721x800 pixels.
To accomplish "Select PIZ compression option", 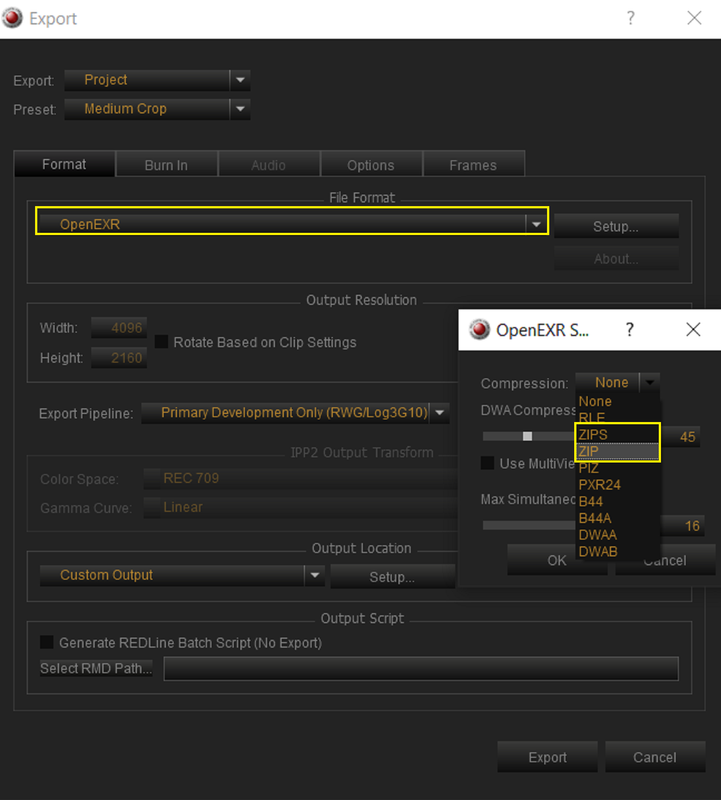I will pyautogui.click(x=618, y=468).
